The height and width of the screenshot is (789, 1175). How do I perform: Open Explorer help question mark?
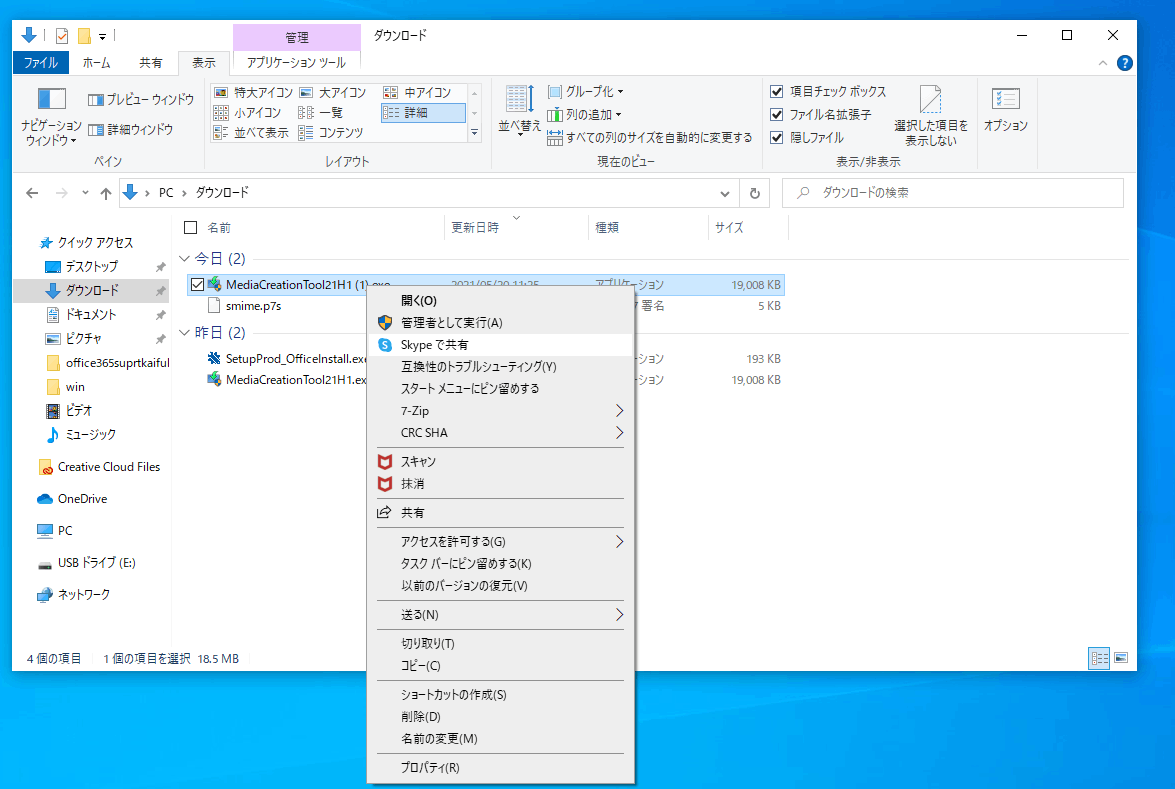pyautogui.click(x=1124, y=63)
